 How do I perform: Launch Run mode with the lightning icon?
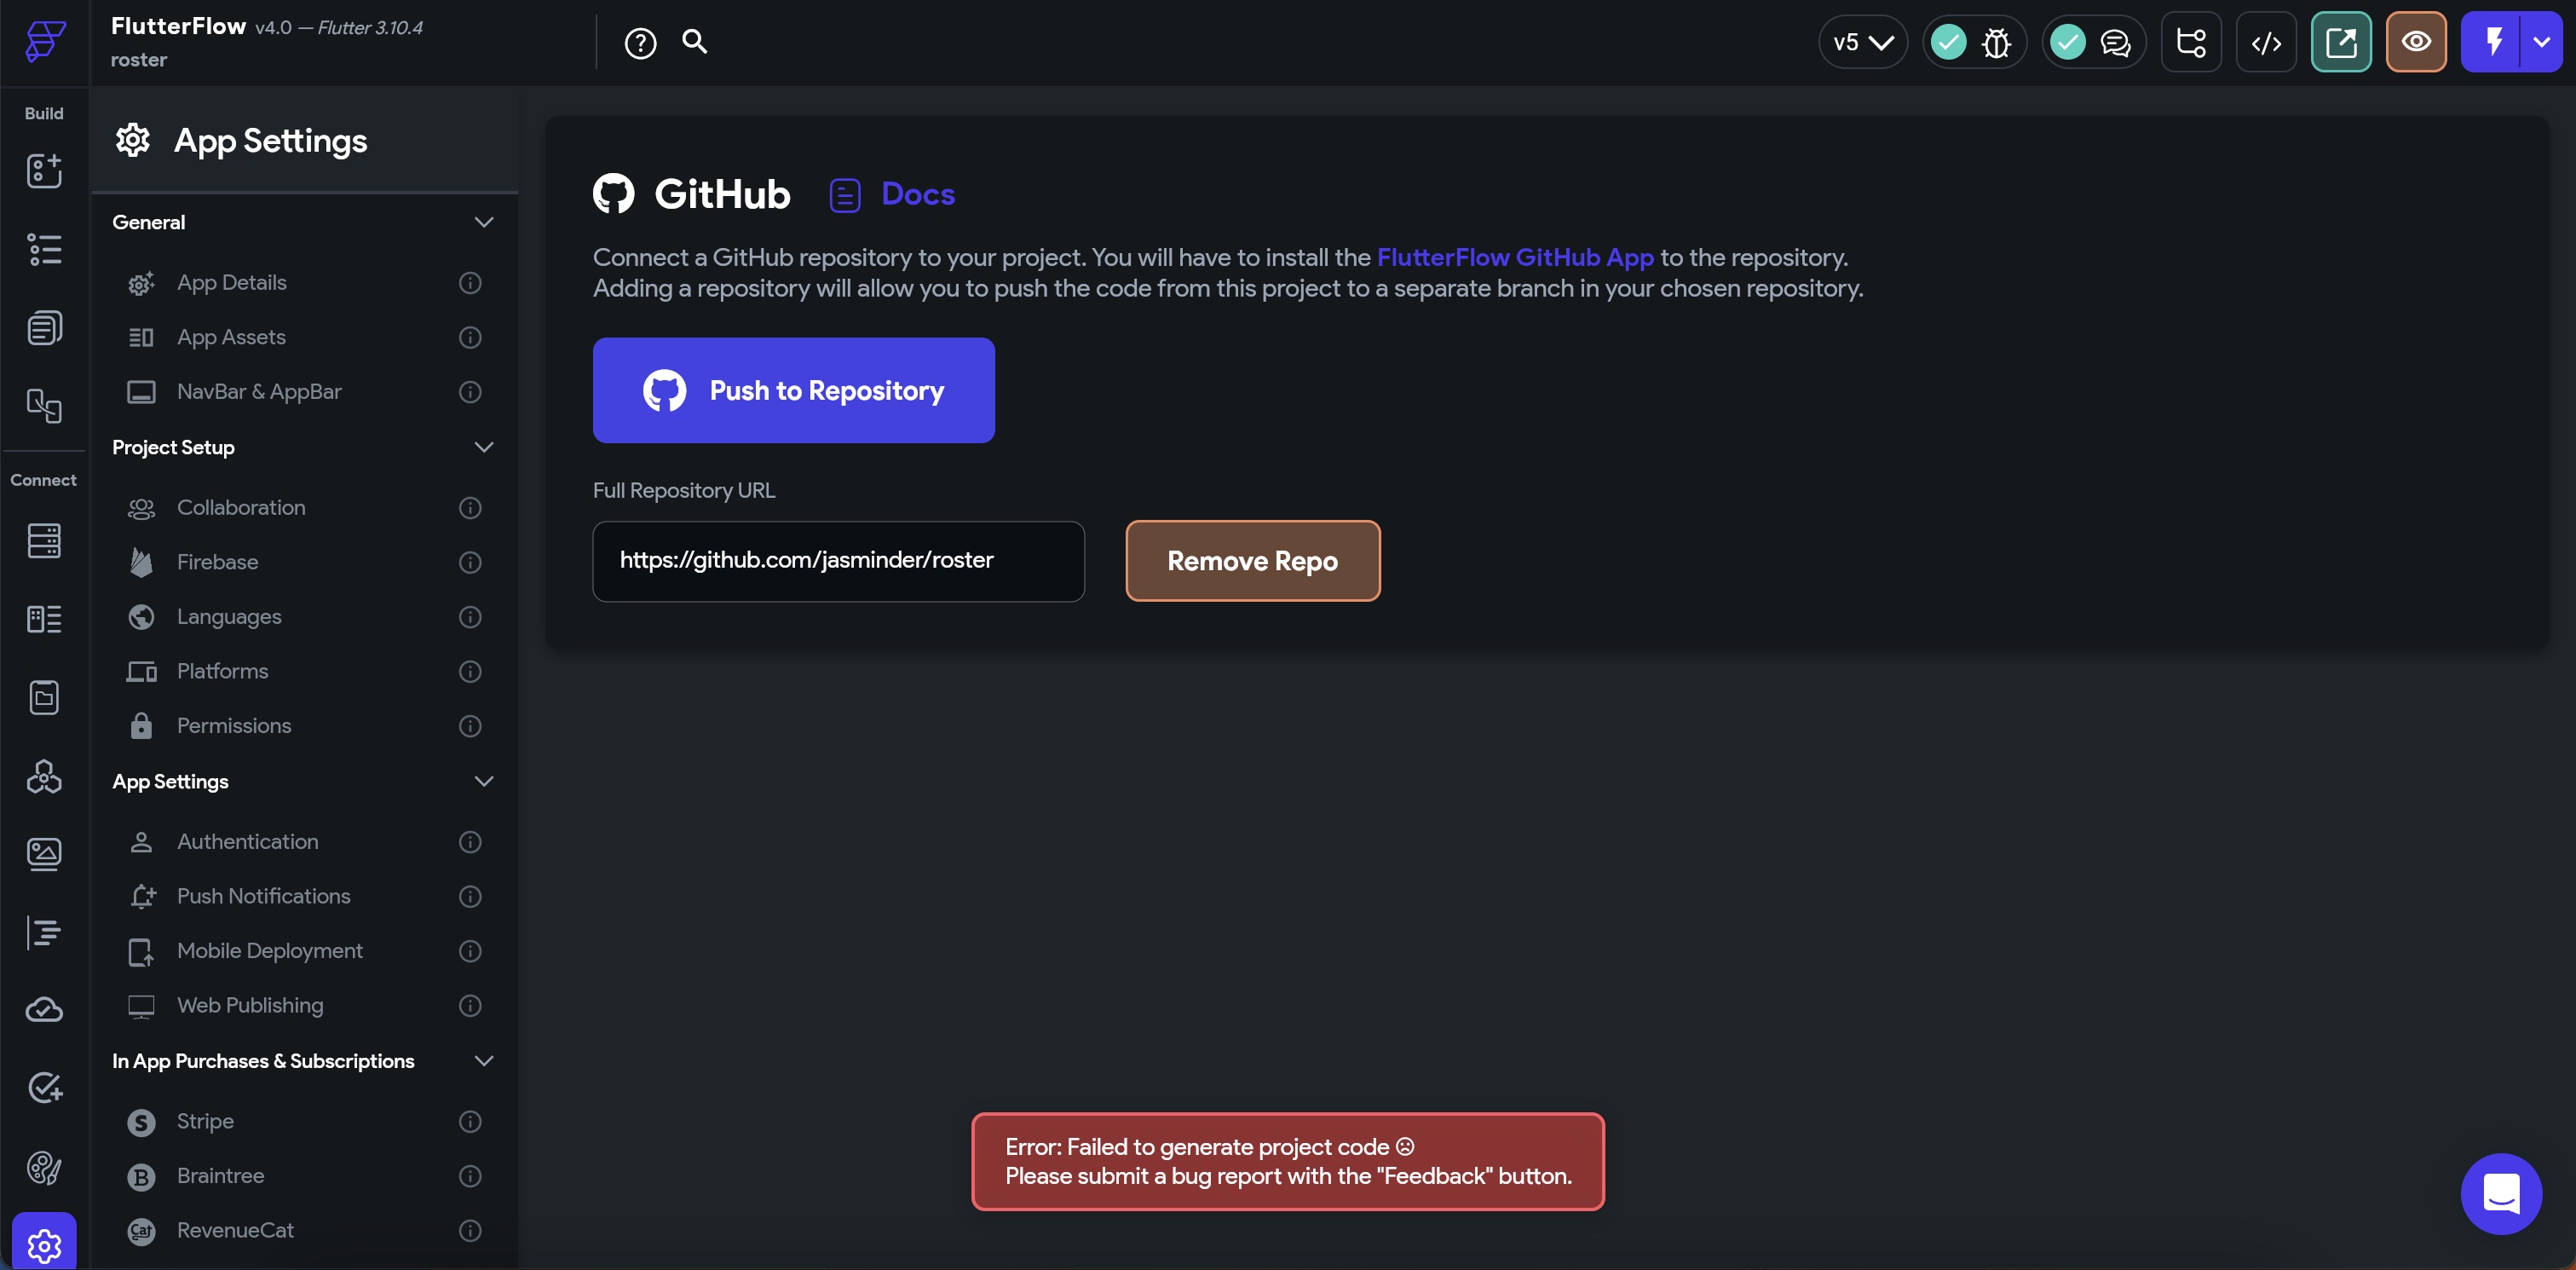pos(2494,41)
